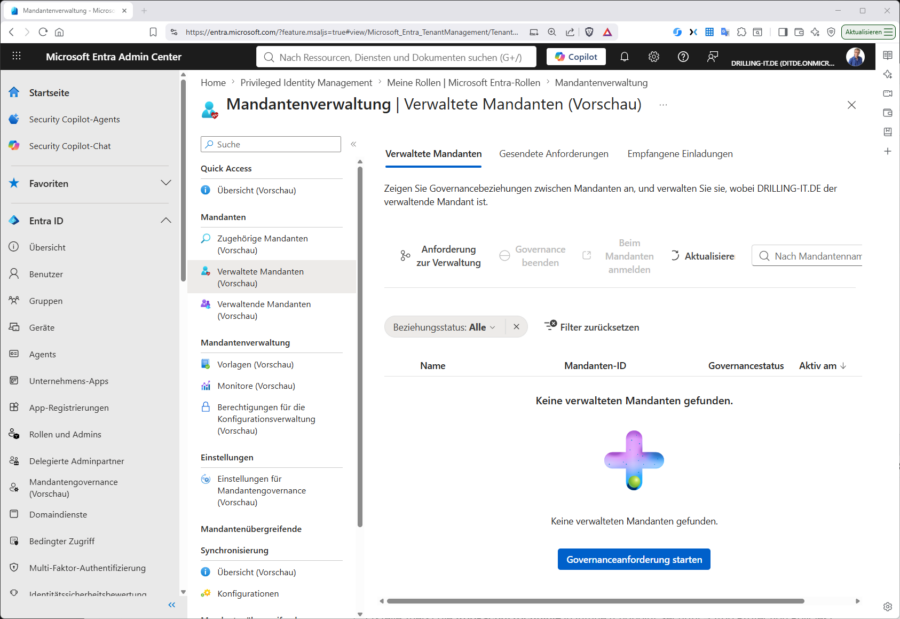Image resolution: width=900 pixels, height=619 pixels.
Task: Open the app launcher waffle menu
Action: pos(17,56)
